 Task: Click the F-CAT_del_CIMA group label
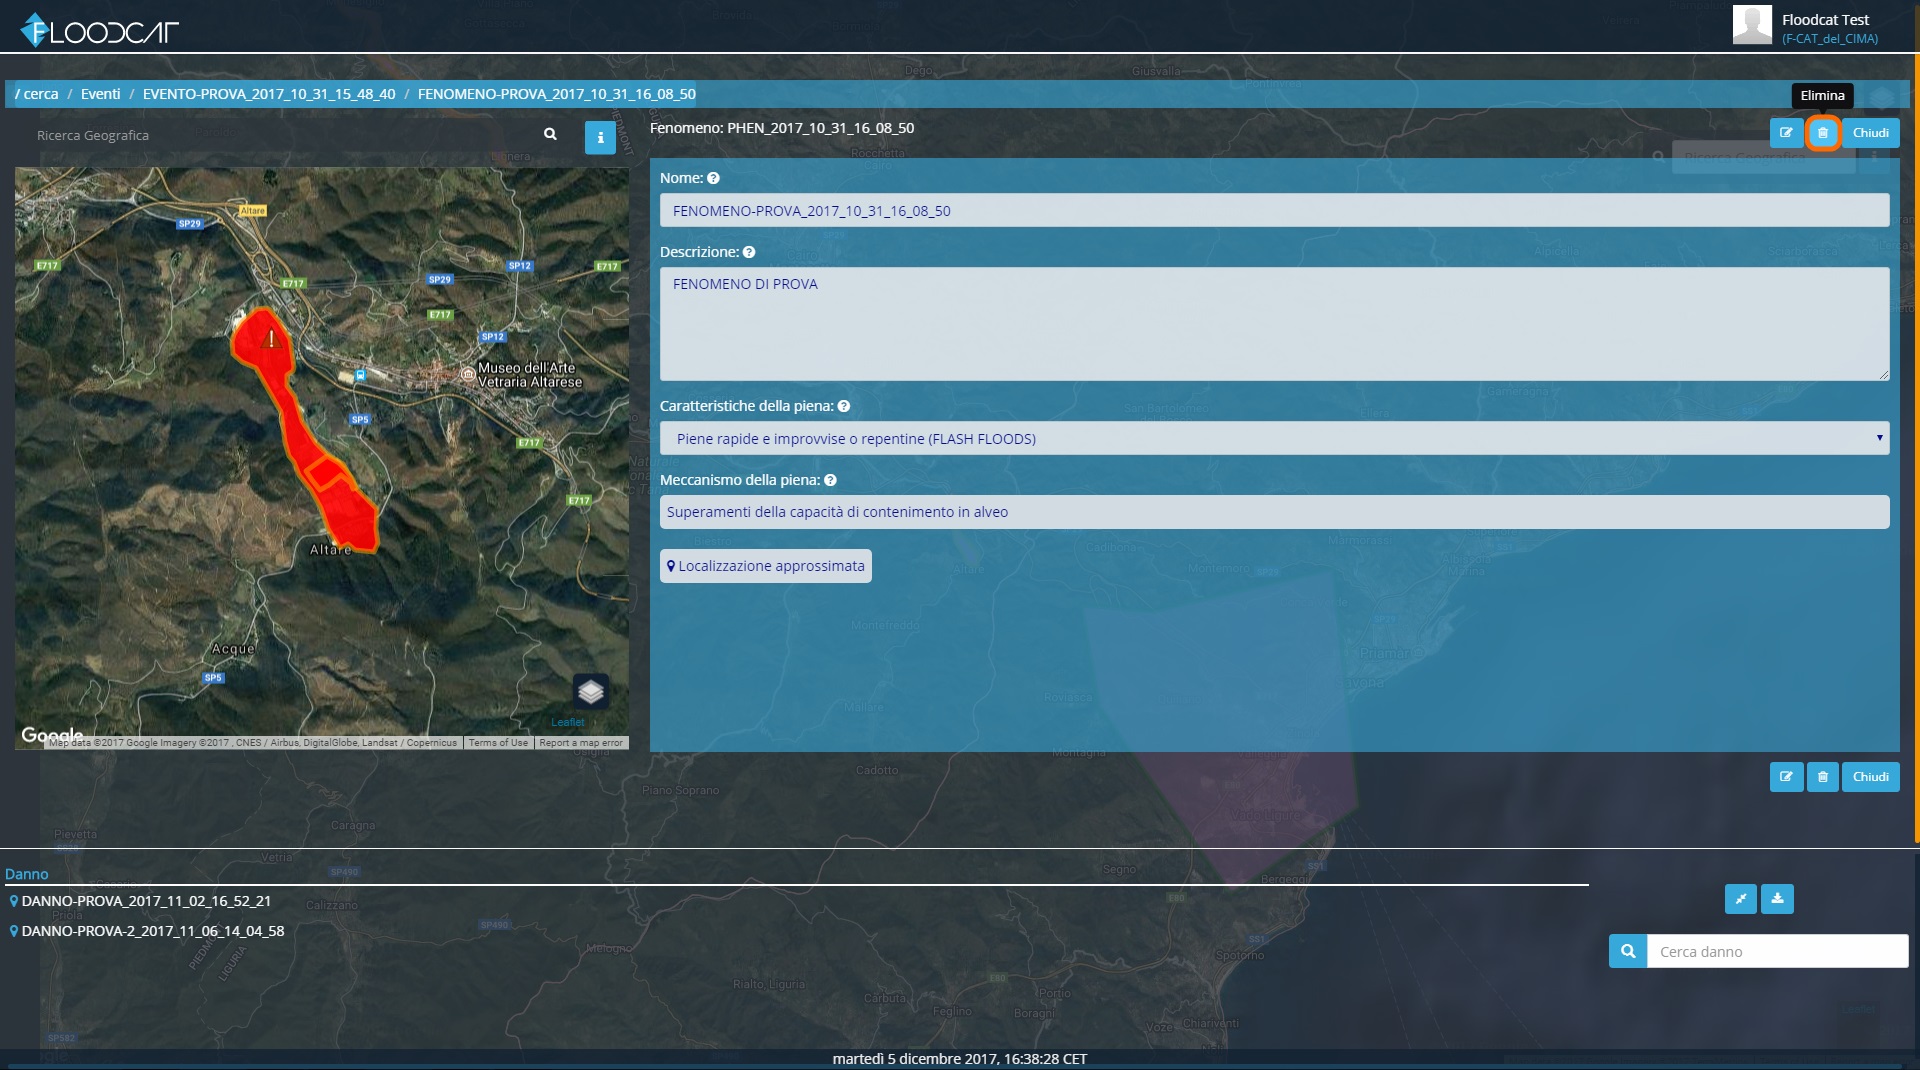click(x=1830, y=39)
